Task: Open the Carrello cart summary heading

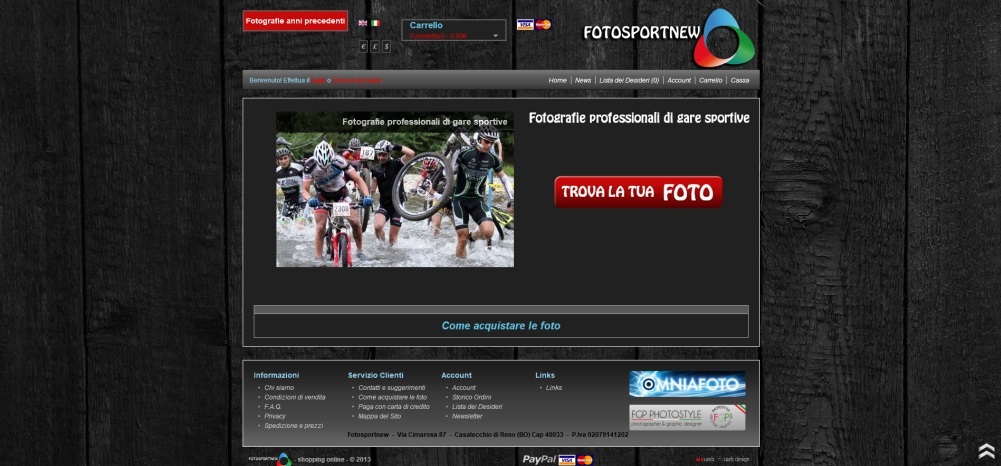Action: click(426, 25)
